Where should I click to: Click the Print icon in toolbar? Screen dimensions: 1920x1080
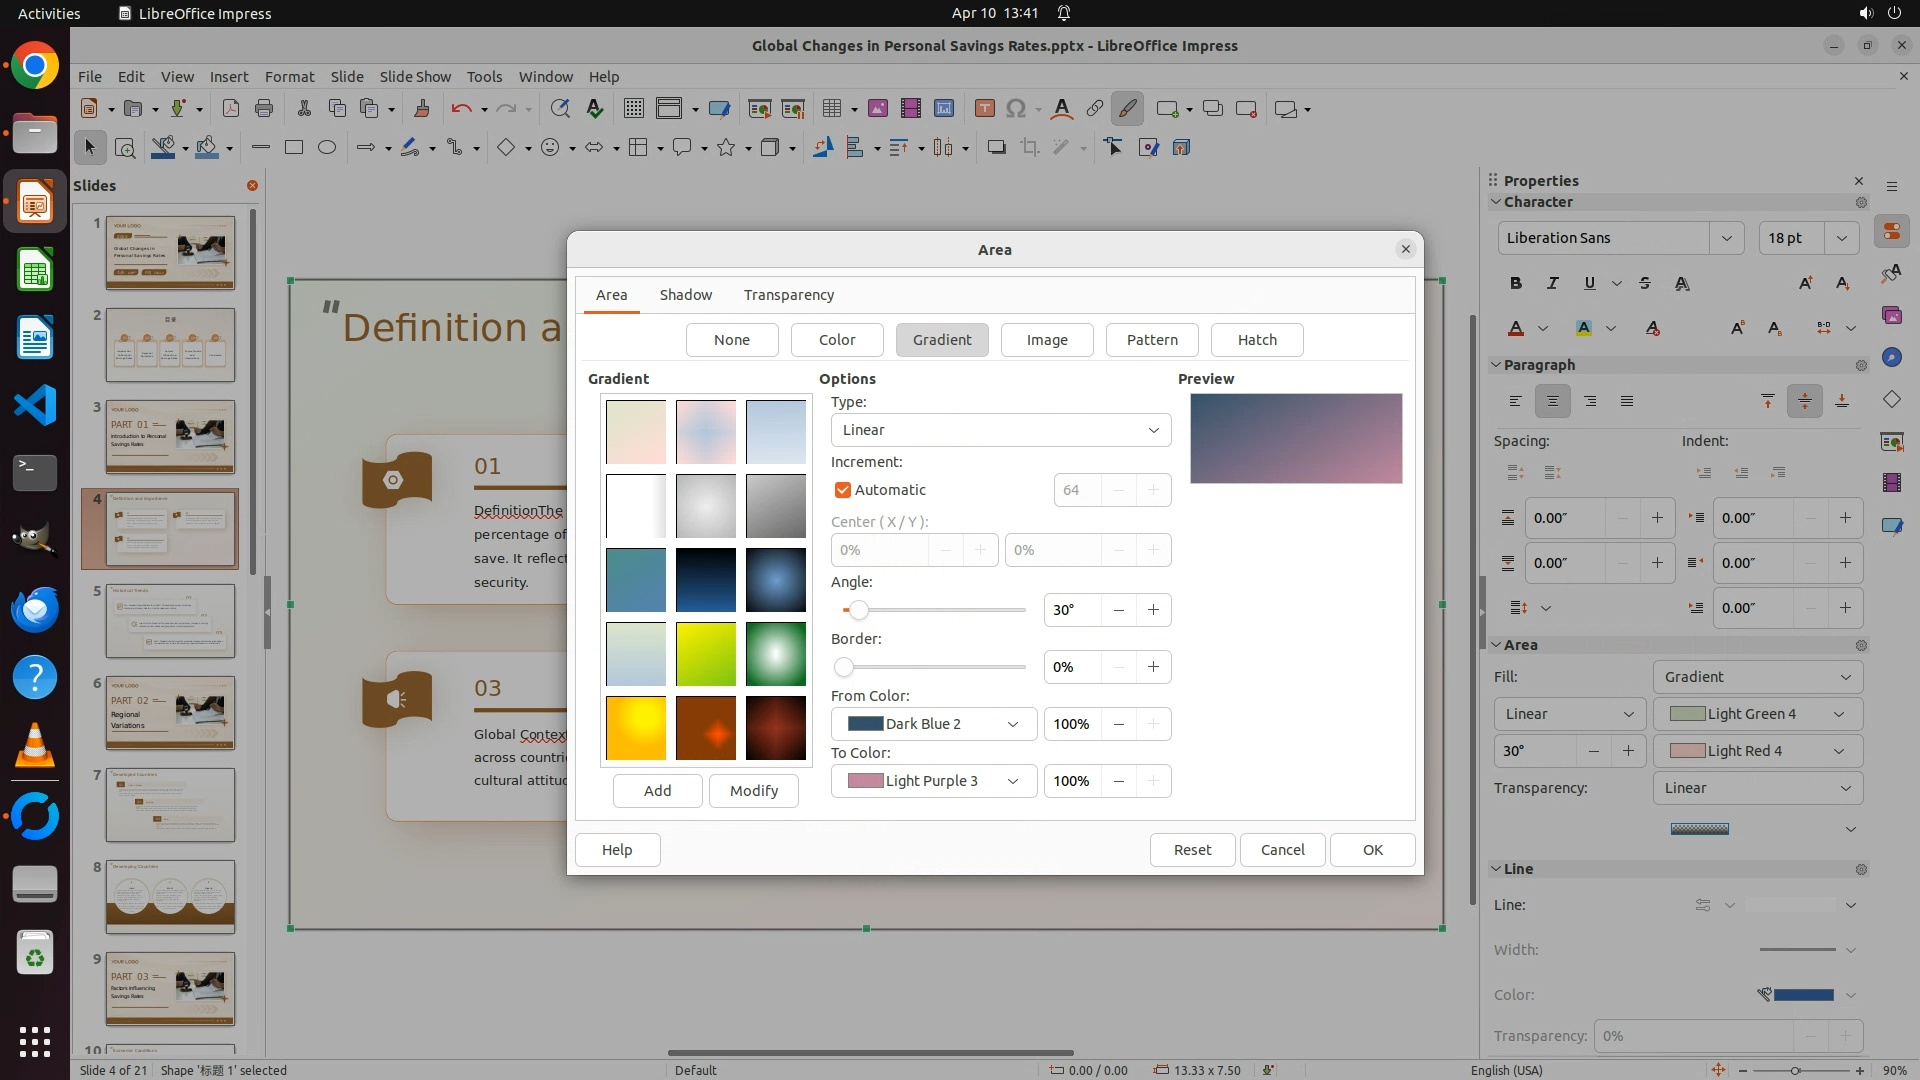264,109
